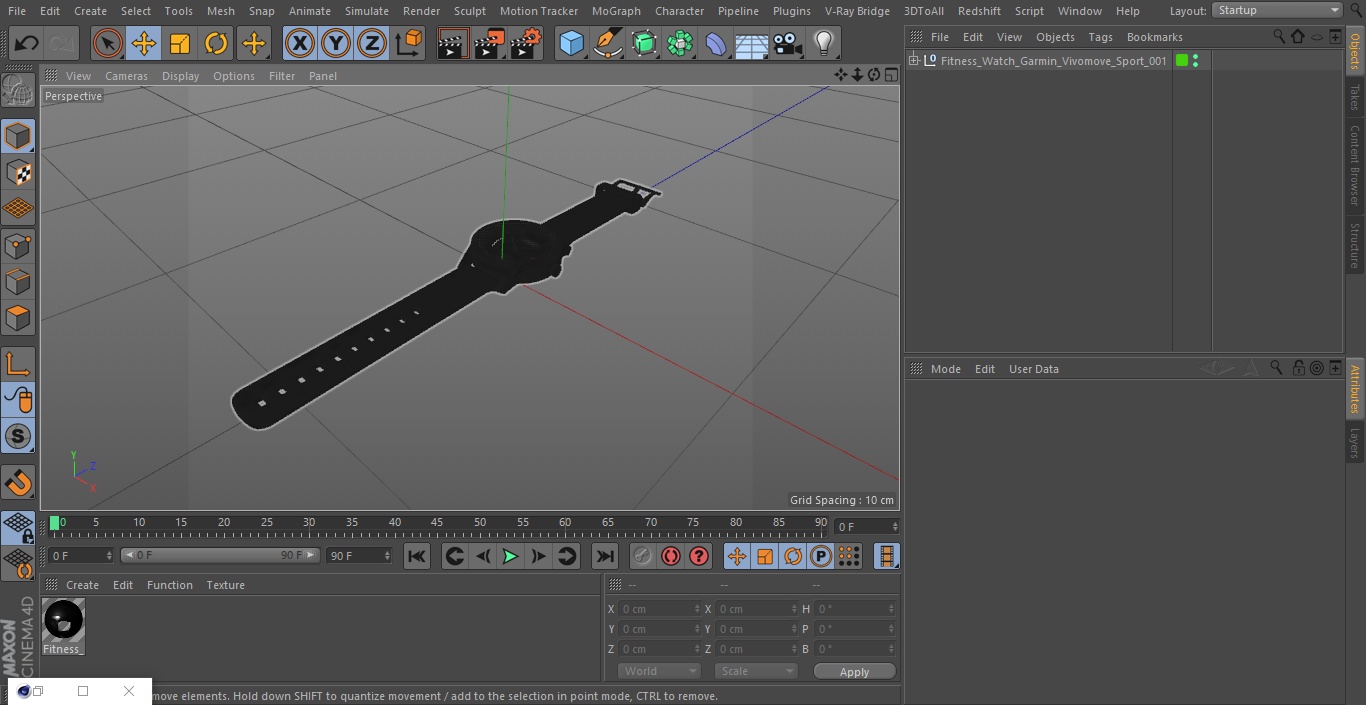The width and height of the screenshot is (1366, 705).
Task: Toggle X axis lock
Action: point(299,44)
